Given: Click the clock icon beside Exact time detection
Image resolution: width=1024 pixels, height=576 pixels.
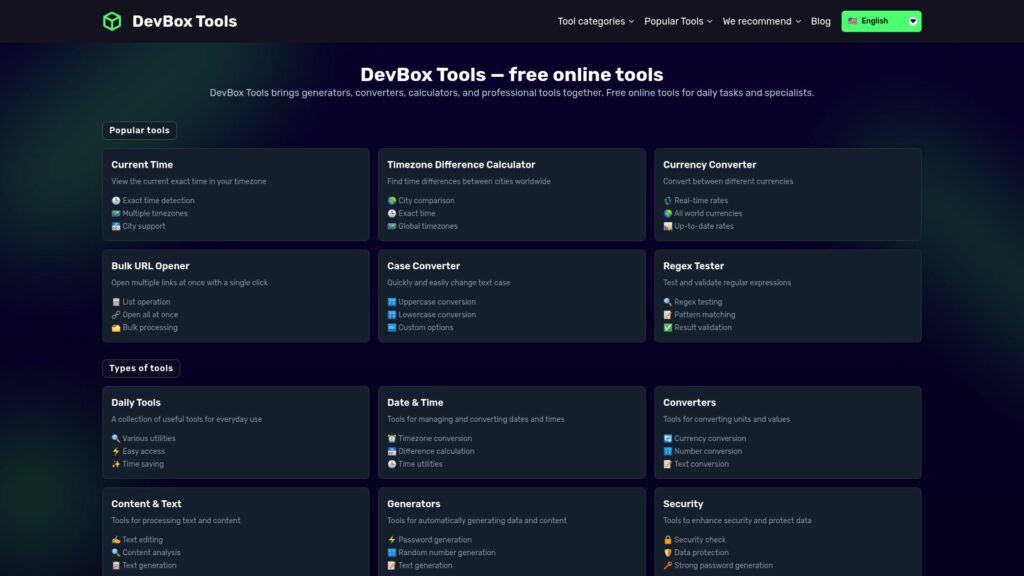Looking at the screenshot, I should (116, 200).
